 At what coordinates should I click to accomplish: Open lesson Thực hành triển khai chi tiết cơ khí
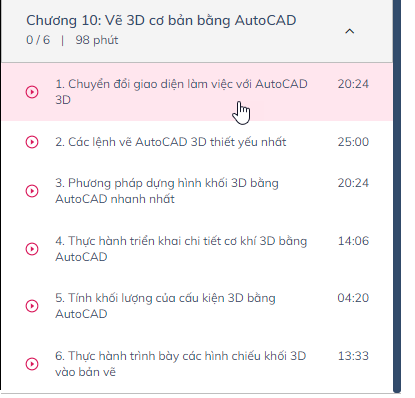(181, 249)
